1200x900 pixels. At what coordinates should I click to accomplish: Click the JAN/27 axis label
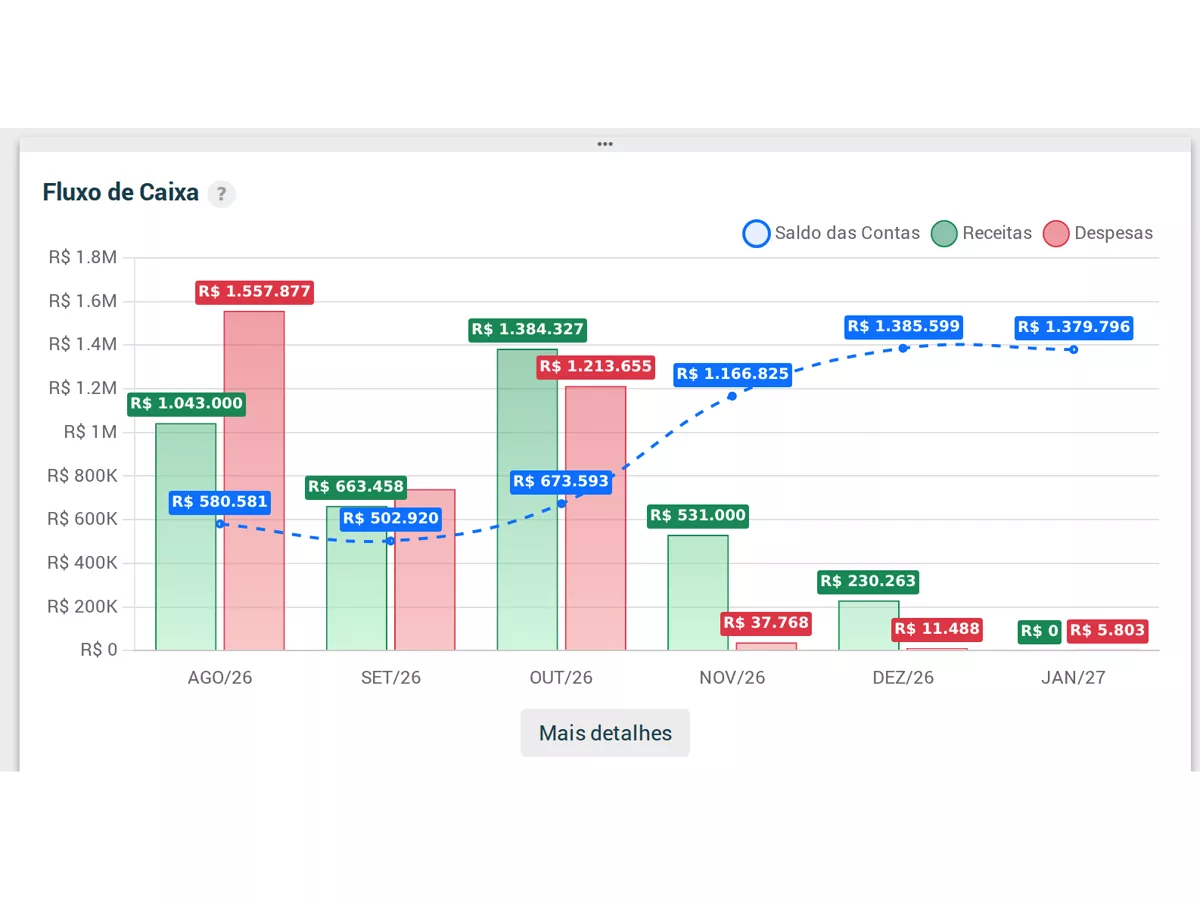point(1074,677)
